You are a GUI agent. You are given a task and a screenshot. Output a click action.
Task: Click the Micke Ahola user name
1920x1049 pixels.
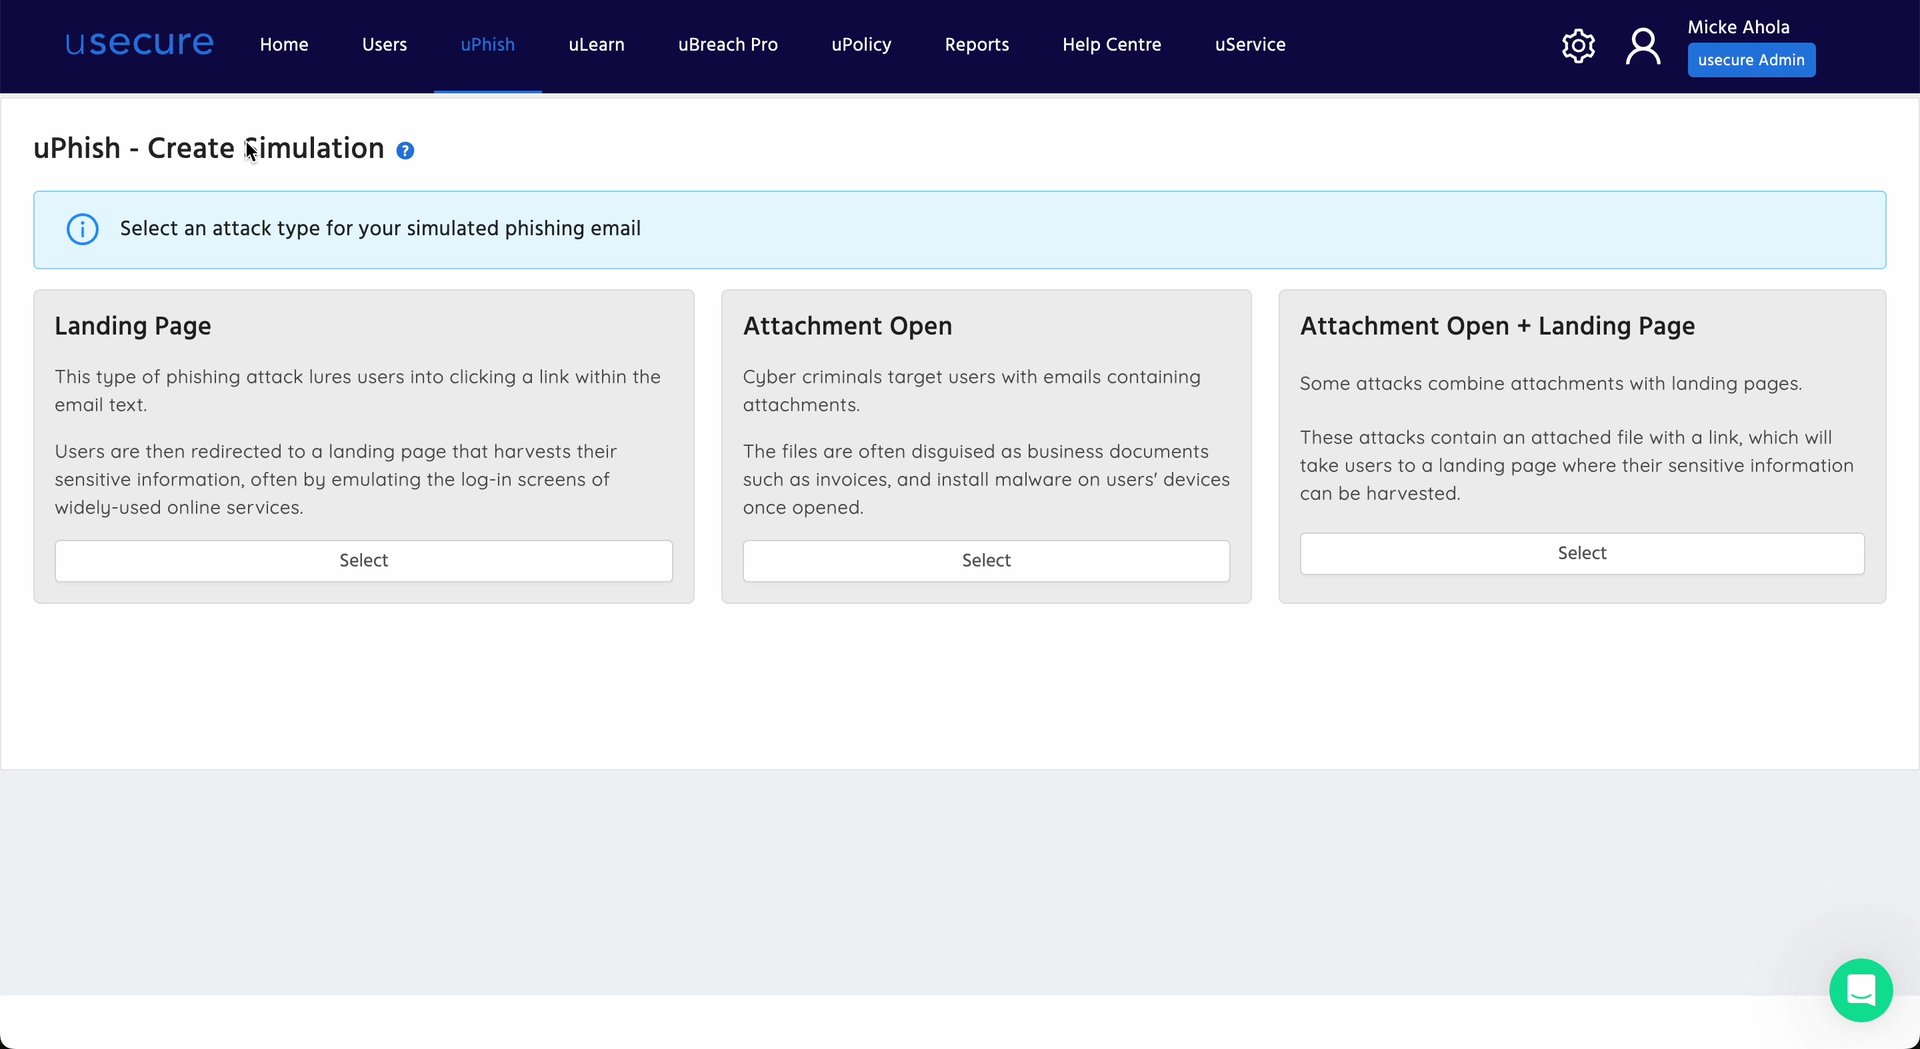tap(1738, 27)
